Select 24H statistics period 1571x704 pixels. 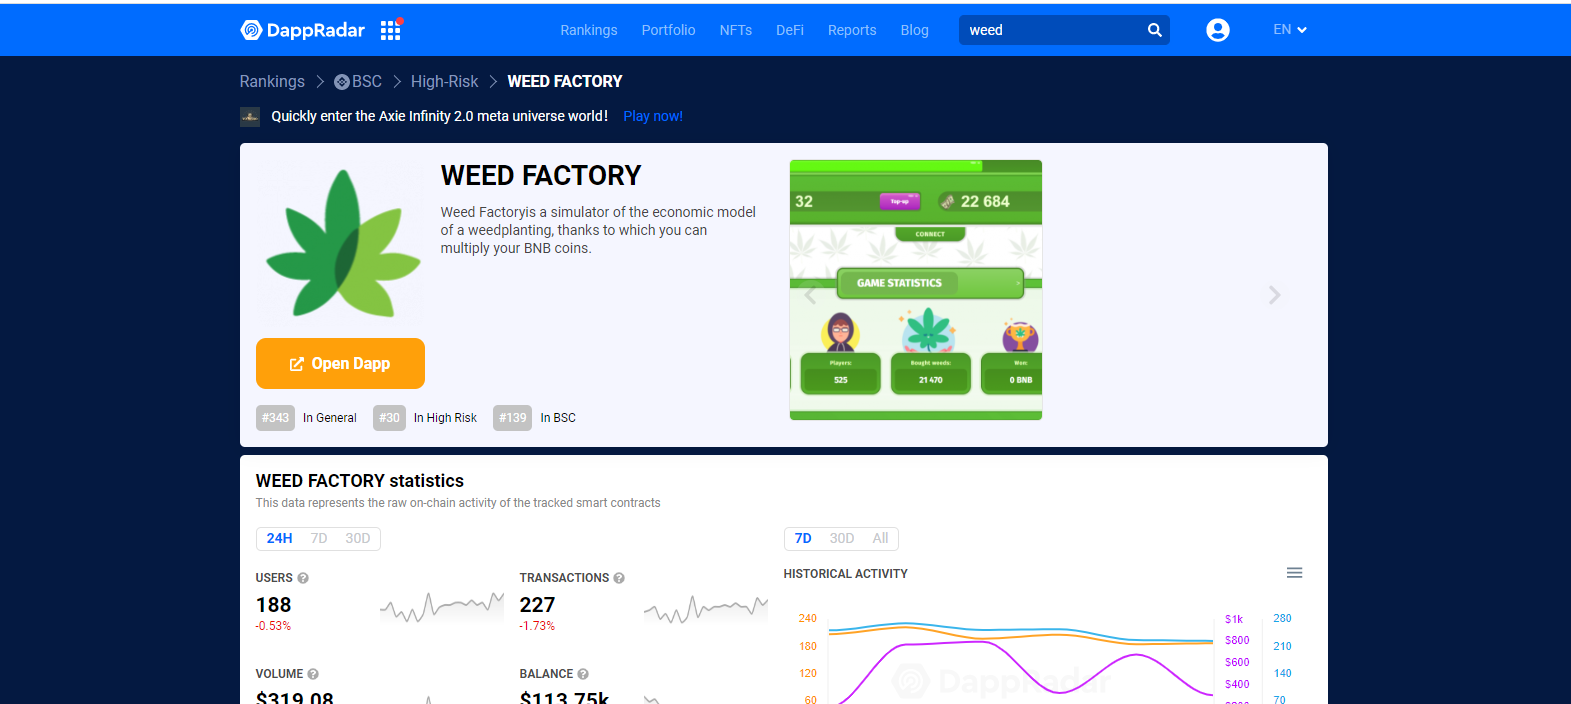[x=279, y=539]
